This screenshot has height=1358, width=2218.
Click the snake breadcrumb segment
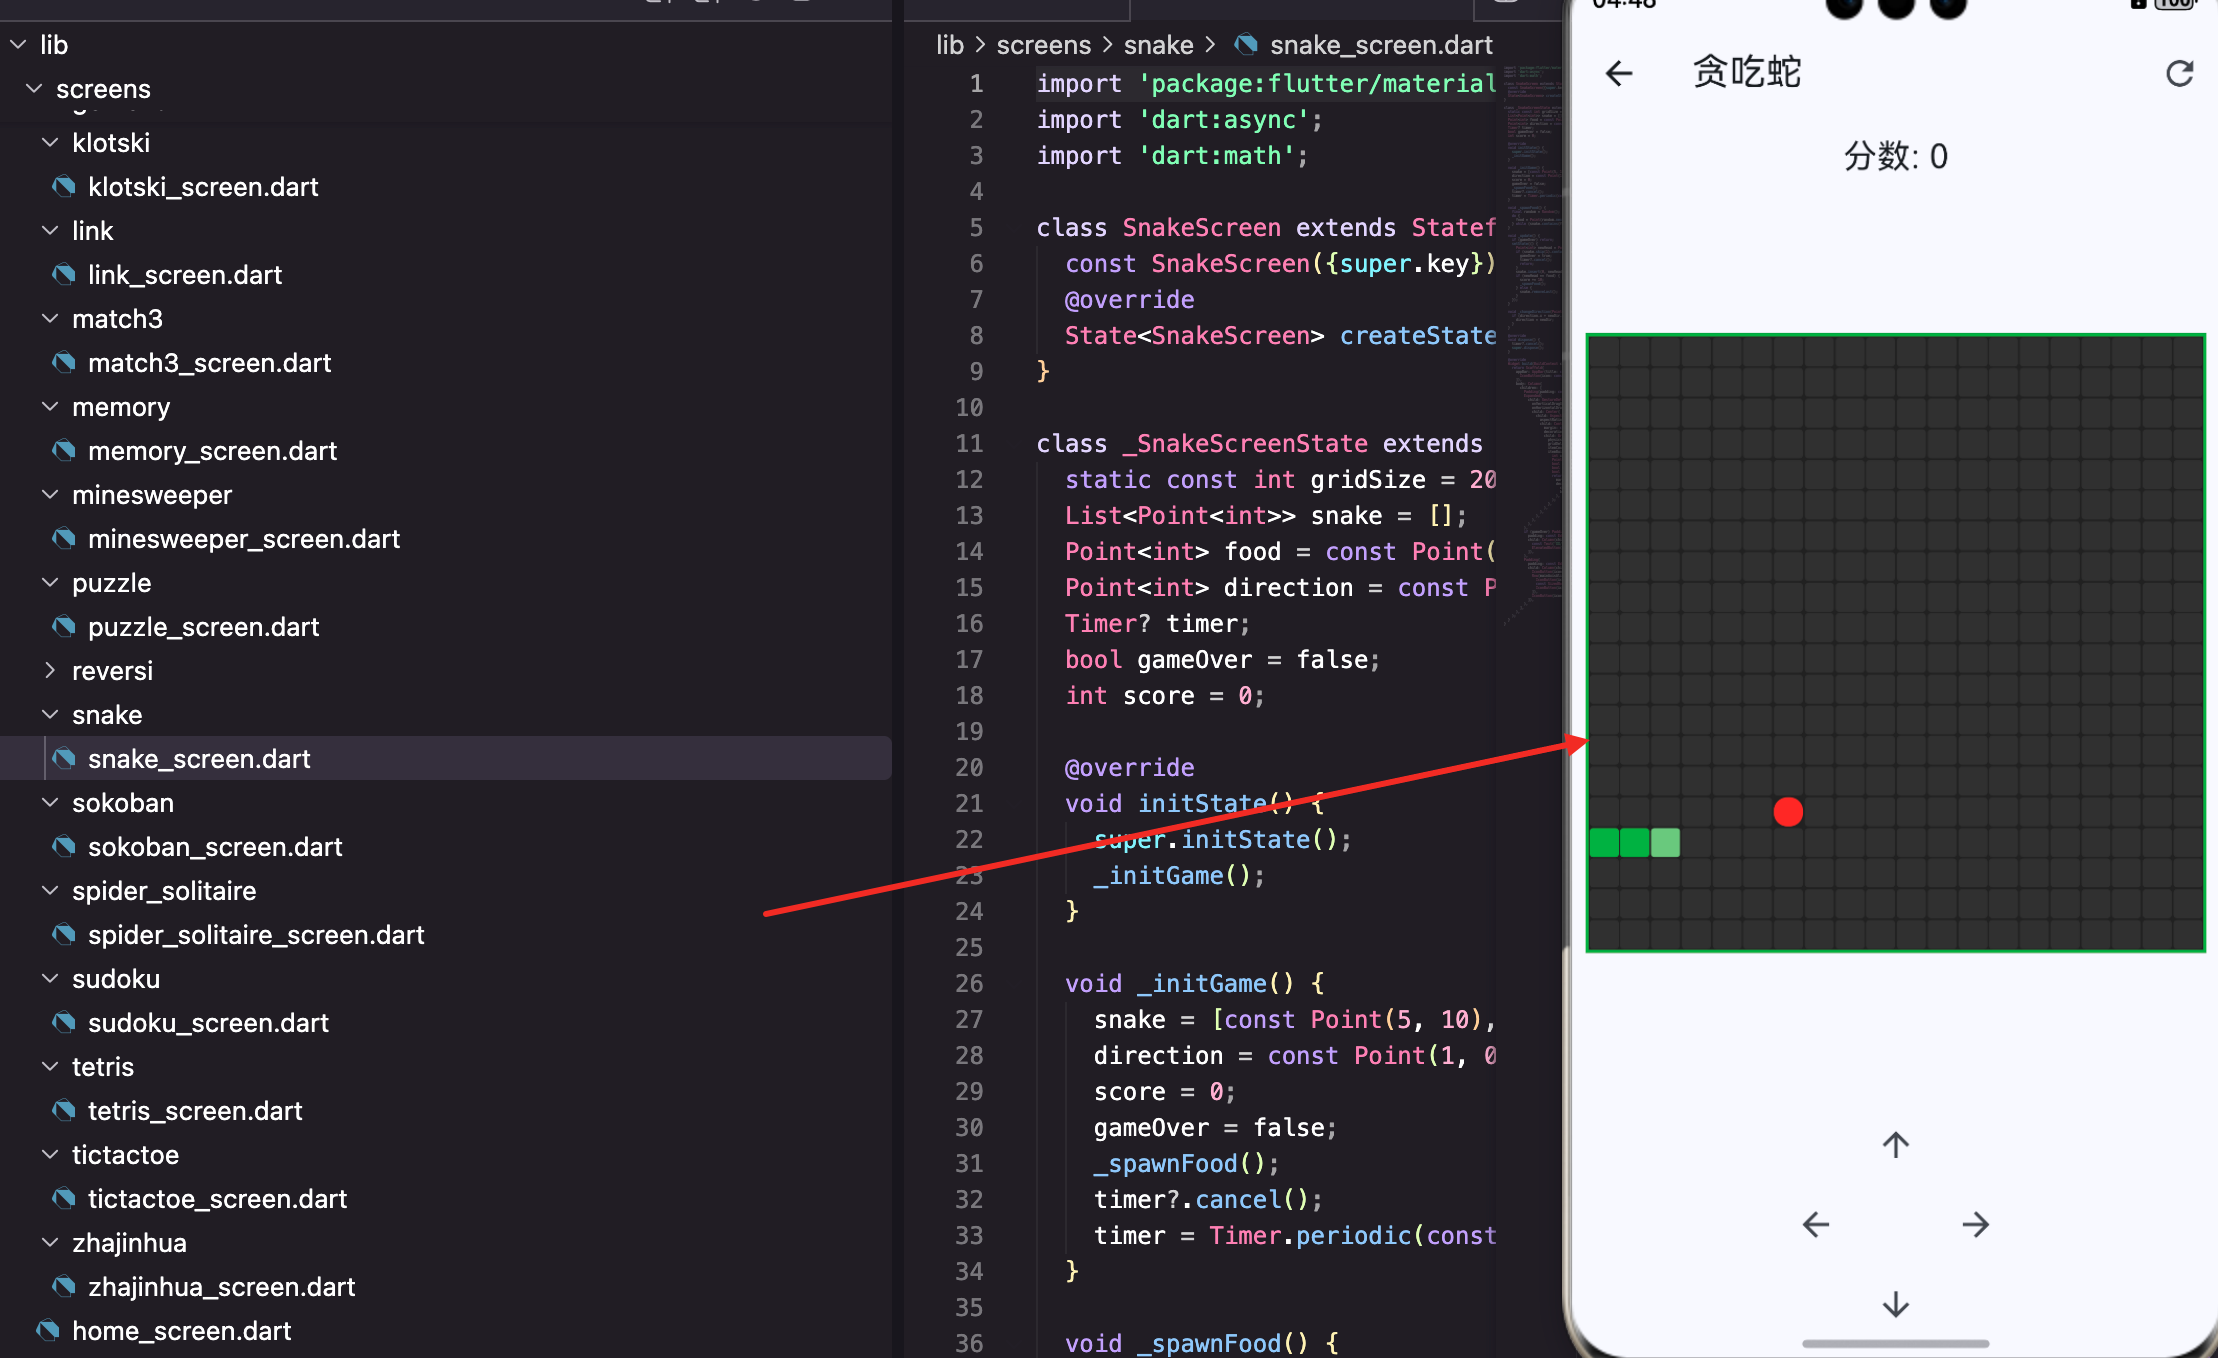[1158, 45]
